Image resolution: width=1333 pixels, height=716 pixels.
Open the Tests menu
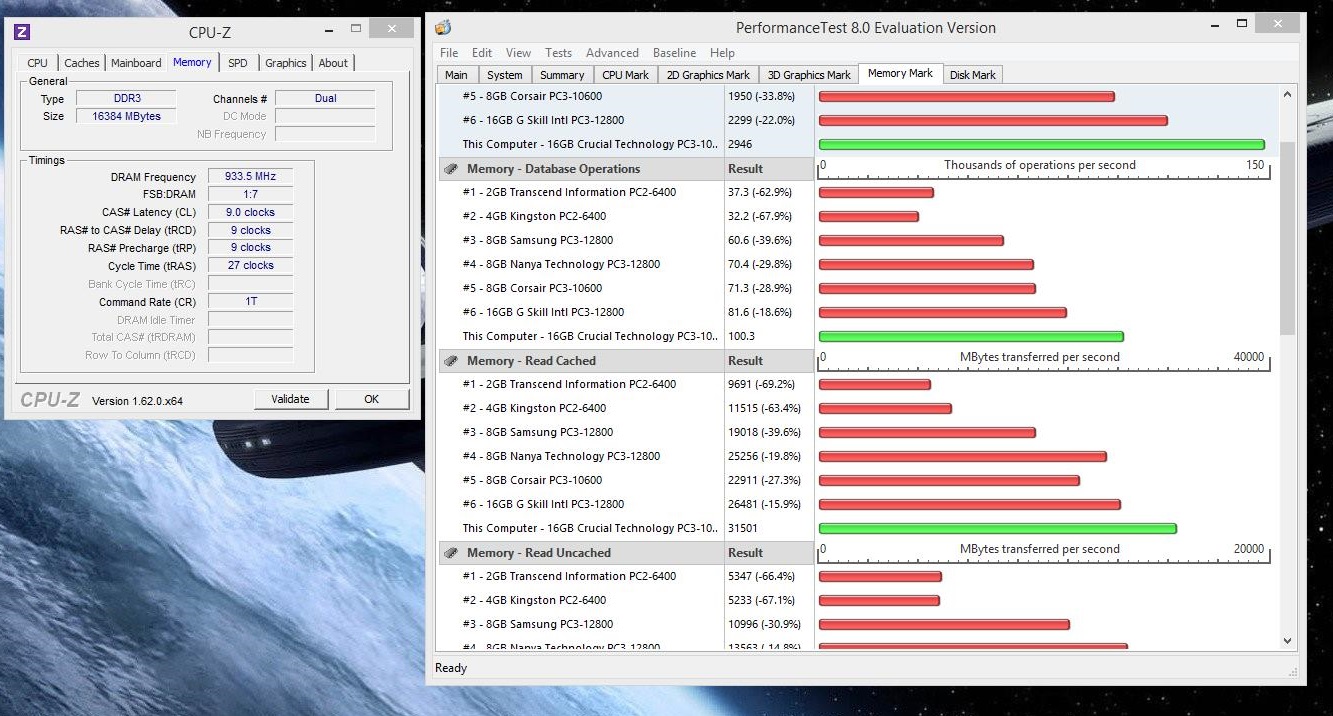coord(558,53)
